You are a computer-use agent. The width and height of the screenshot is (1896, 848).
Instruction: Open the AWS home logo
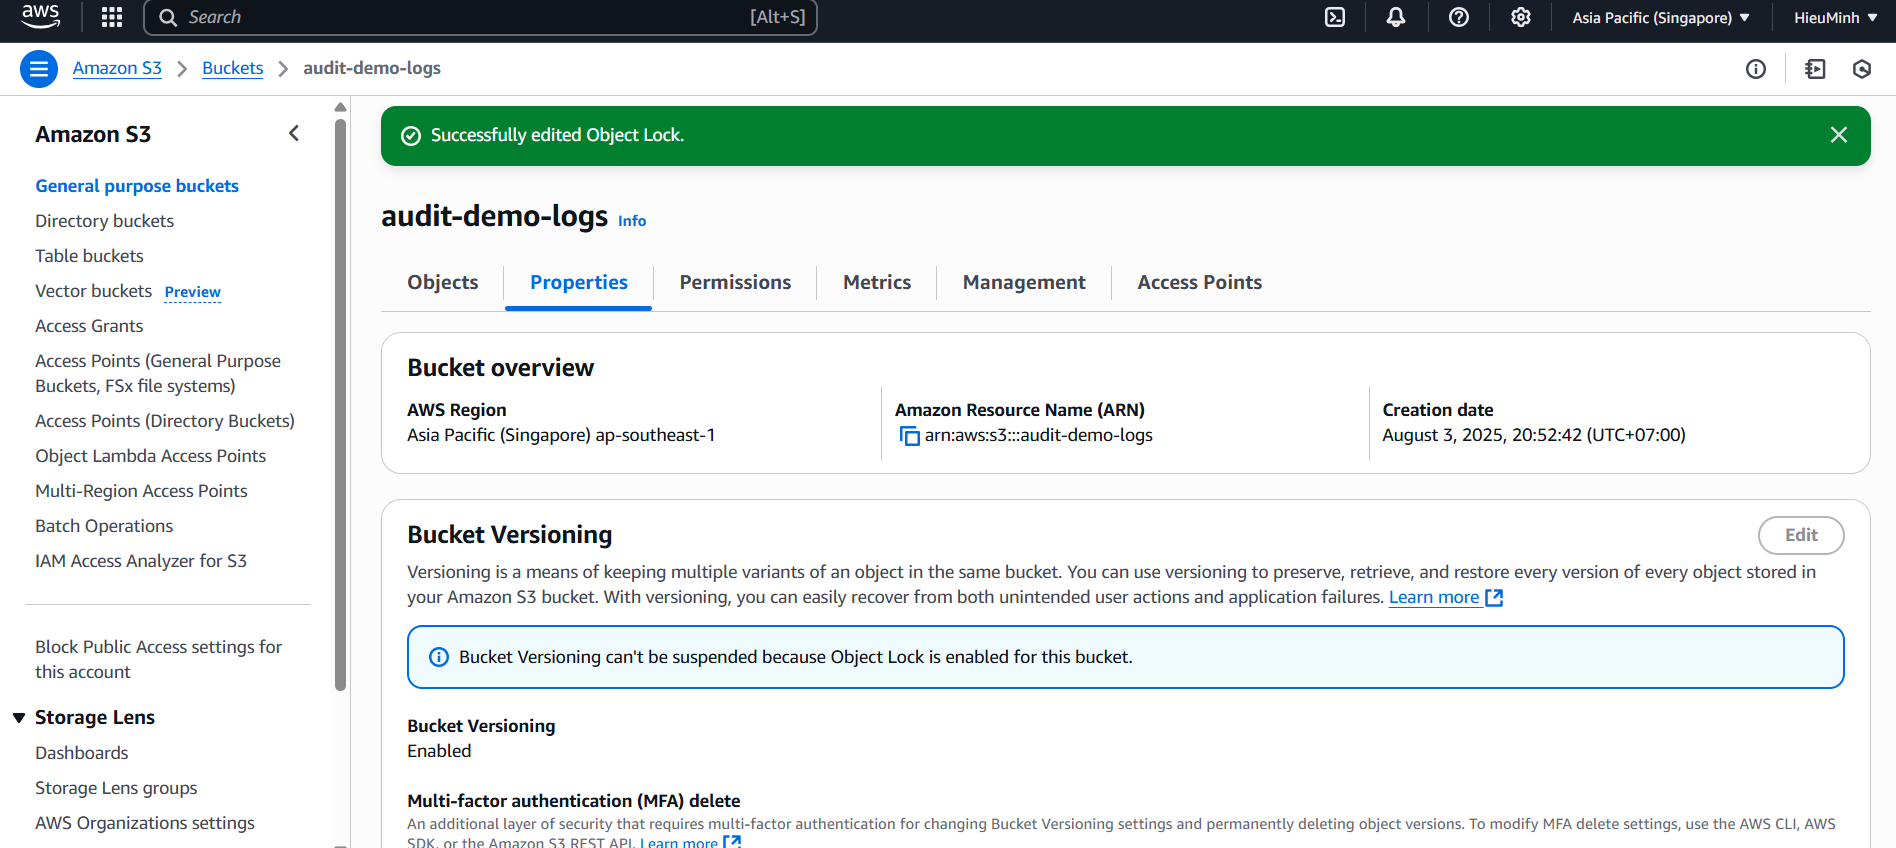coord(40,16)
